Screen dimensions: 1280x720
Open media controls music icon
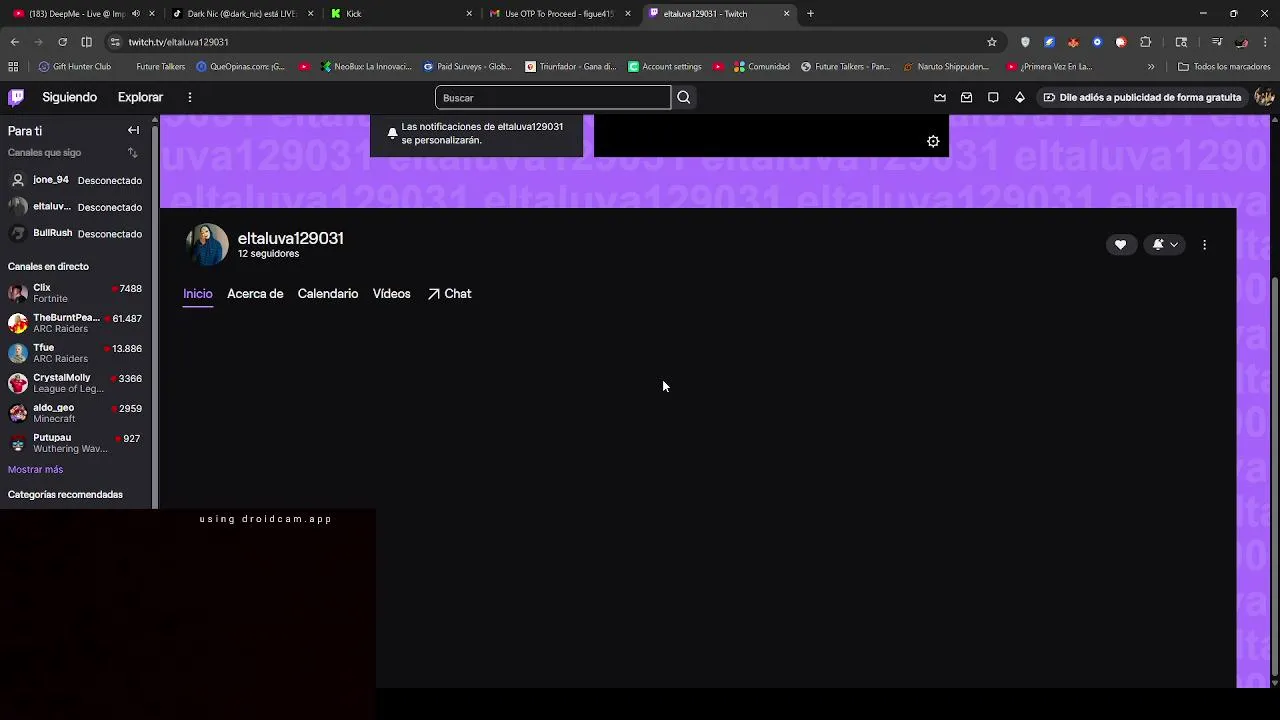click(x=1217, y=42)
